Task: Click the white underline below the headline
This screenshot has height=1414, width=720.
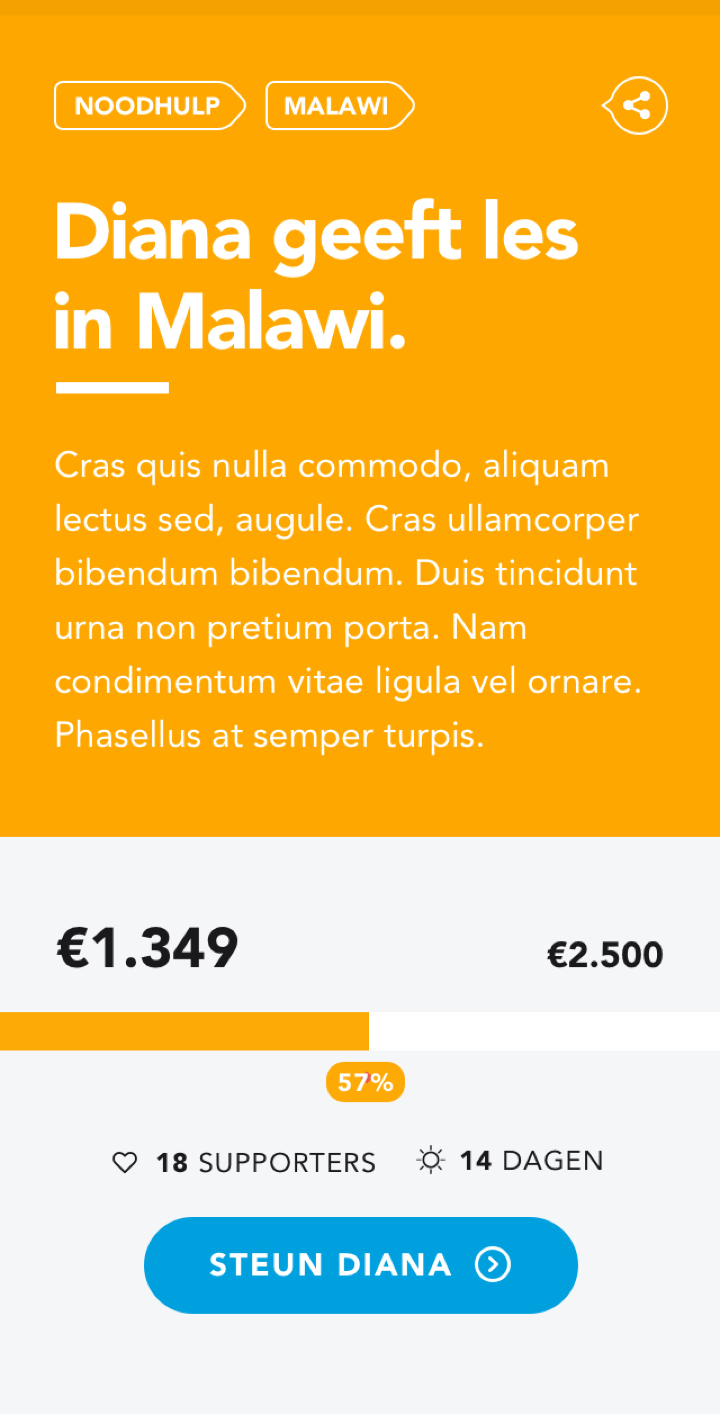Action: pos(112,387)
